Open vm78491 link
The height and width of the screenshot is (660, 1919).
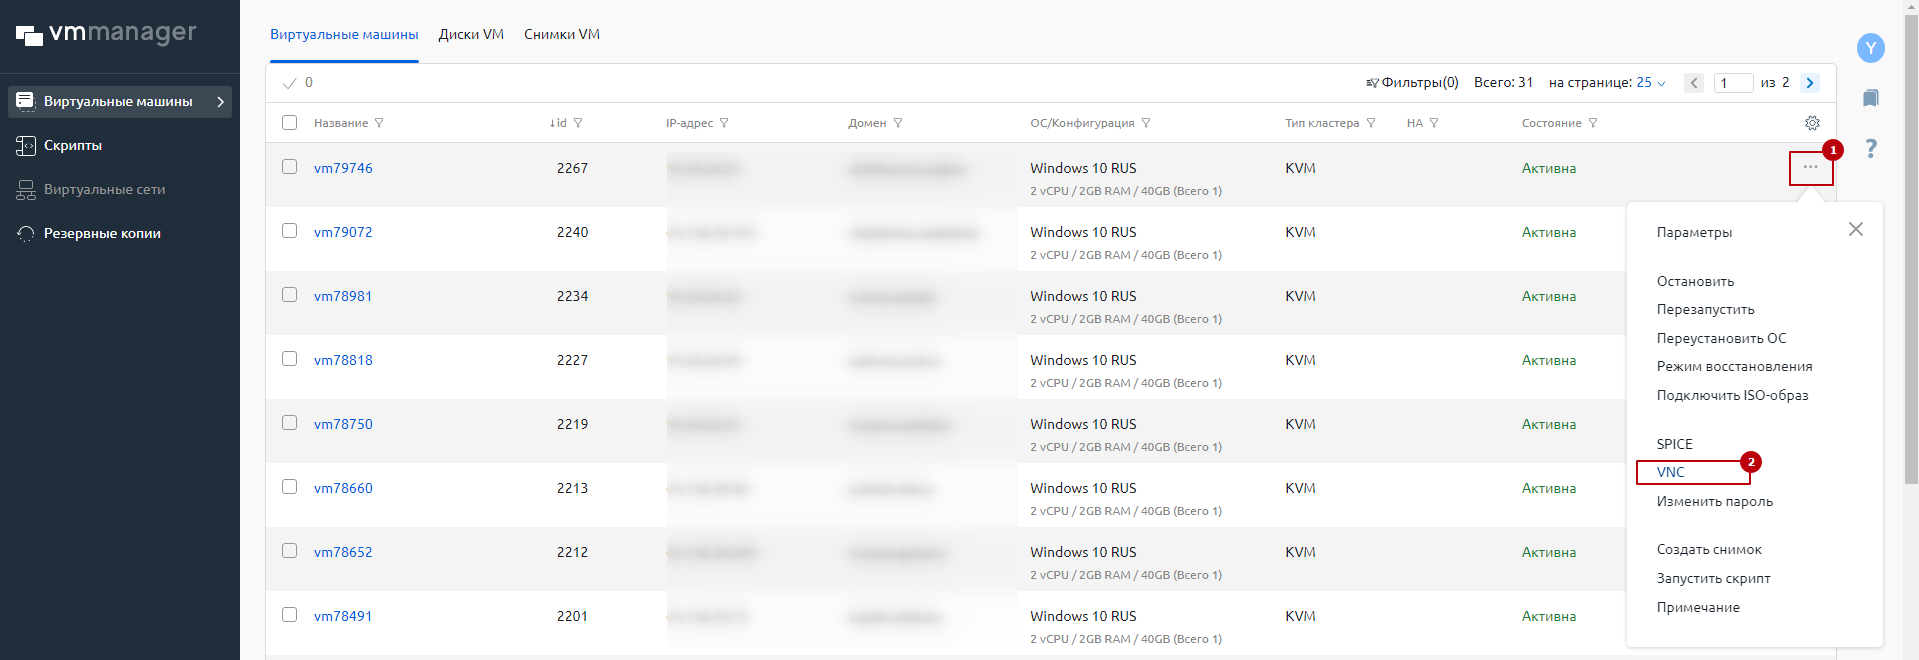pyautogui.click(x=343, y=616)
